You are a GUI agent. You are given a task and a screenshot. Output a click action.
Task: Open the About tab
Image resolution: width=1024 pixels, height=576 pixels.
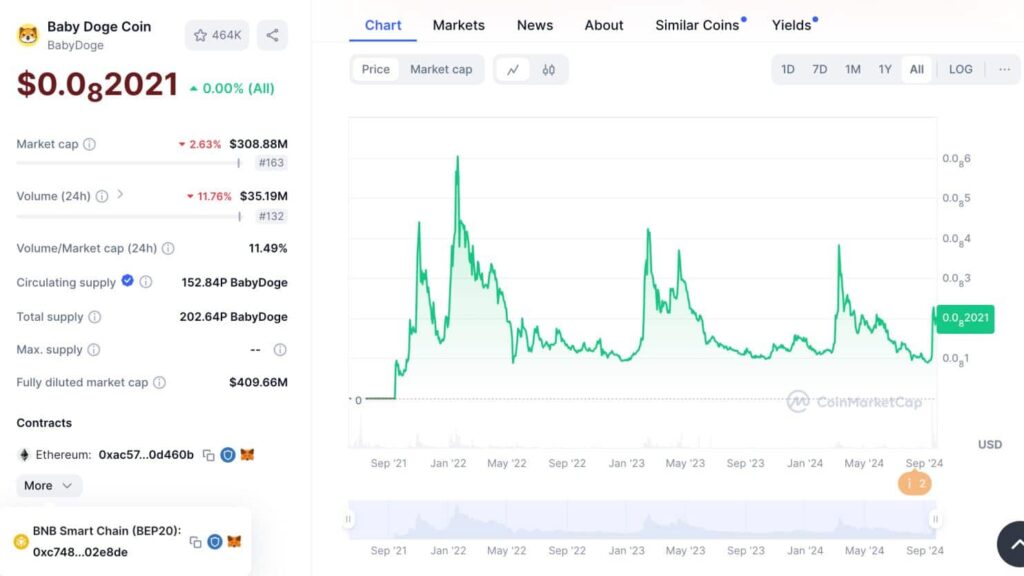click(603, 25)
